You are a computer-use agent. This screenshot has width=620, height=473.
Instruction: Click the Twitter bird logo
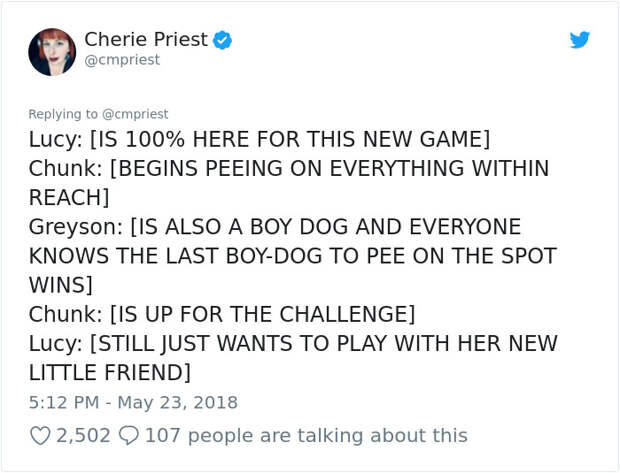[x=580, y=40]
